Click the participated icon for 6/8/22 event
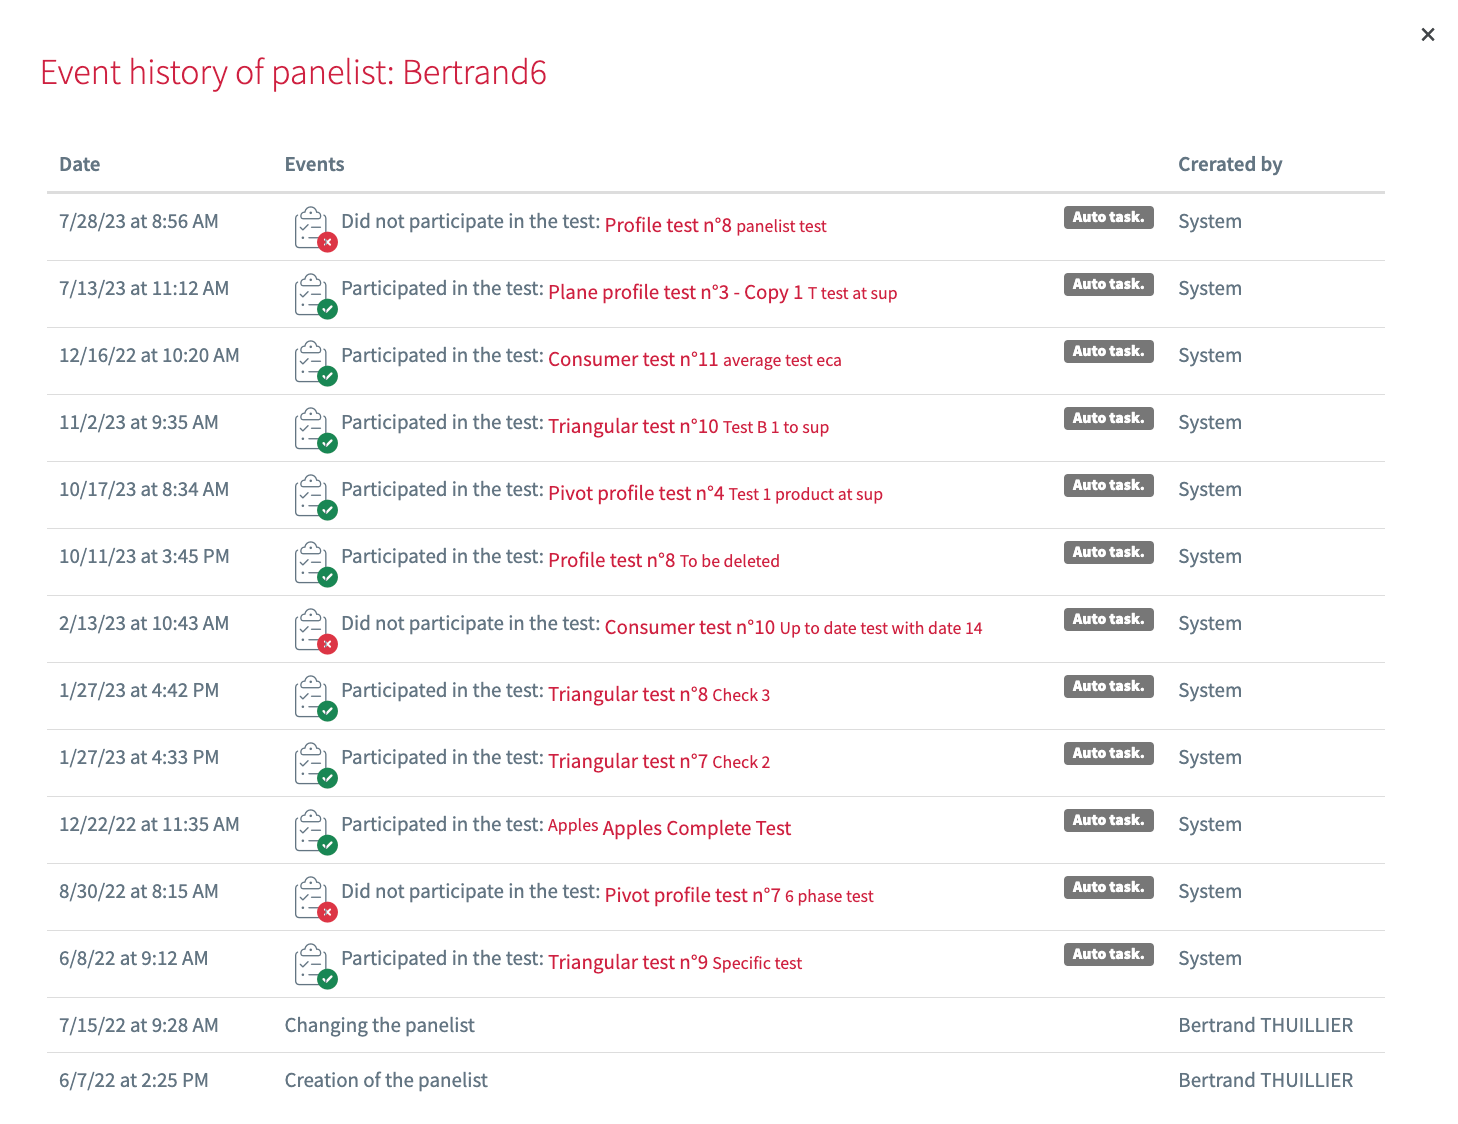 314,965
